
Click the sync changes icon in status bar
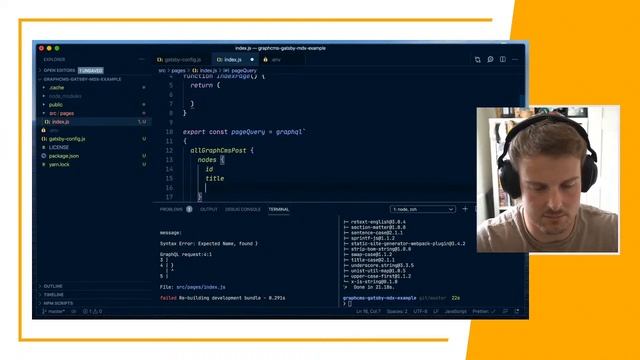click(74, 311)
